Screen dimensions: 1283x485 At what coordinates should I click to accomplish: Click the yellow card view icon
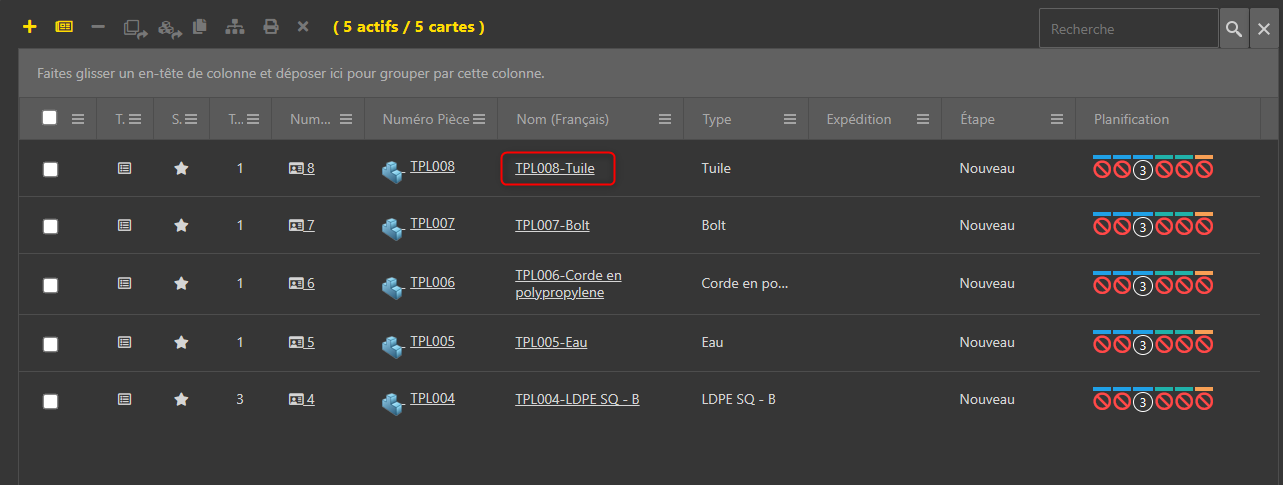(x=64, y=27)
